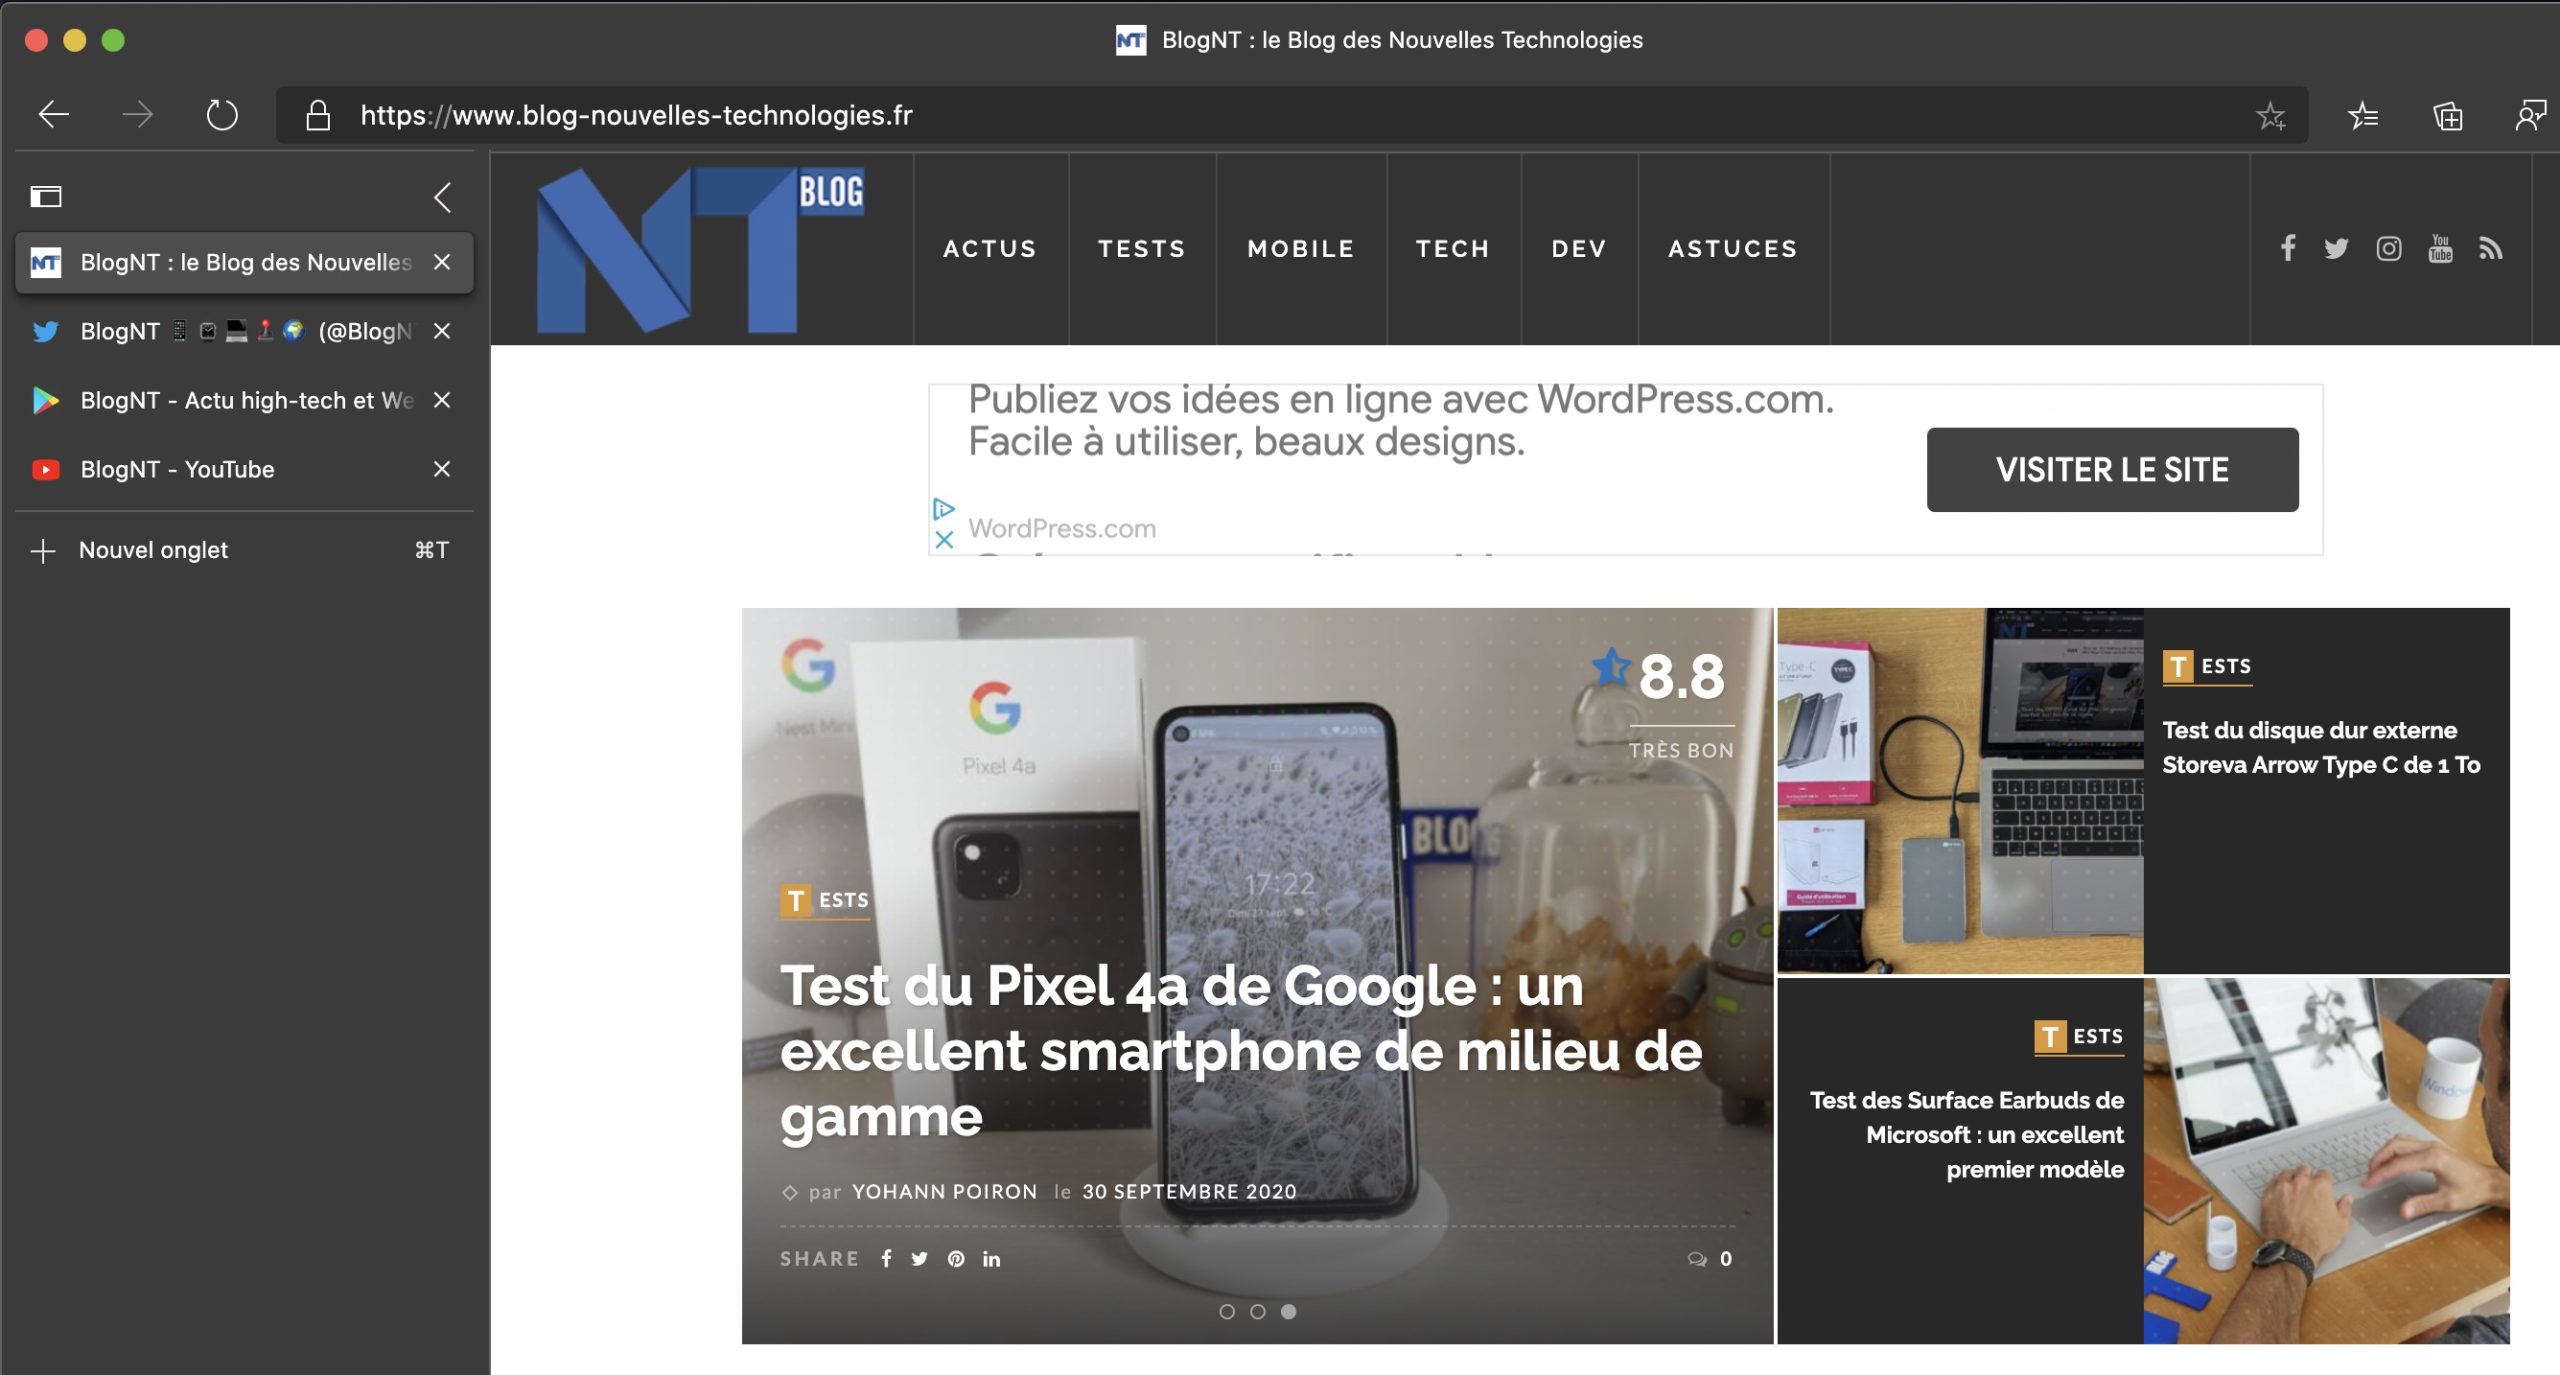2560x1375 pixels.
Task: Open the BlogNT YouTube icon in the header
Action: (2439, 248)
